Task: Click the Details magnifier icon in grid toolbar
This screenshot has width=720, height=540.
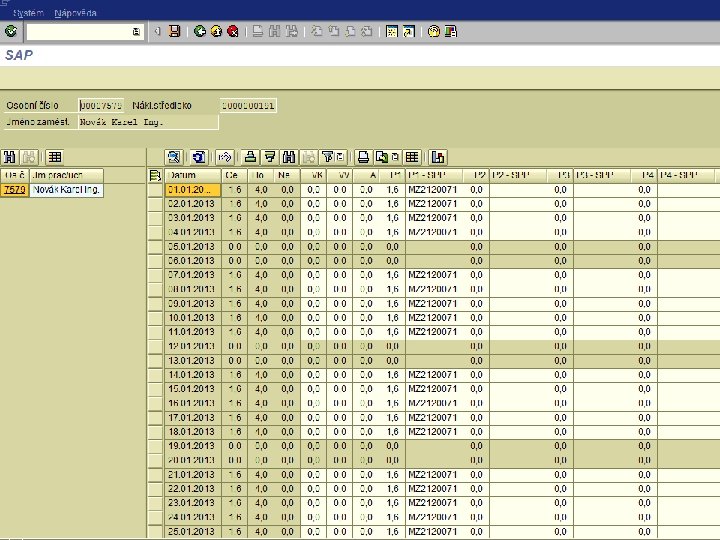Action: (x=173, y=157)
